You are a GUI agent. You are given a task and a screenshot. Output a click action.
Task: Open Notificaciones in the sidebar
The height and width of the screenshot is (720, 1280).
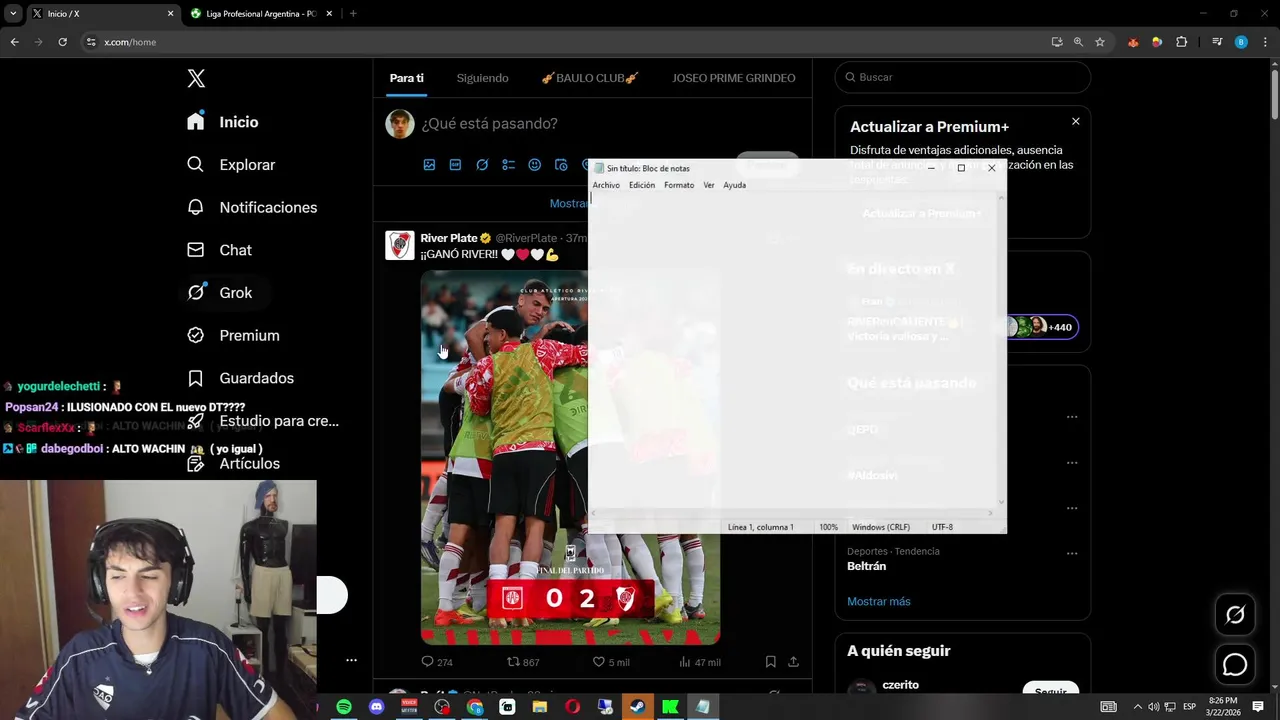pyautogui.click(x=252, y=207)
